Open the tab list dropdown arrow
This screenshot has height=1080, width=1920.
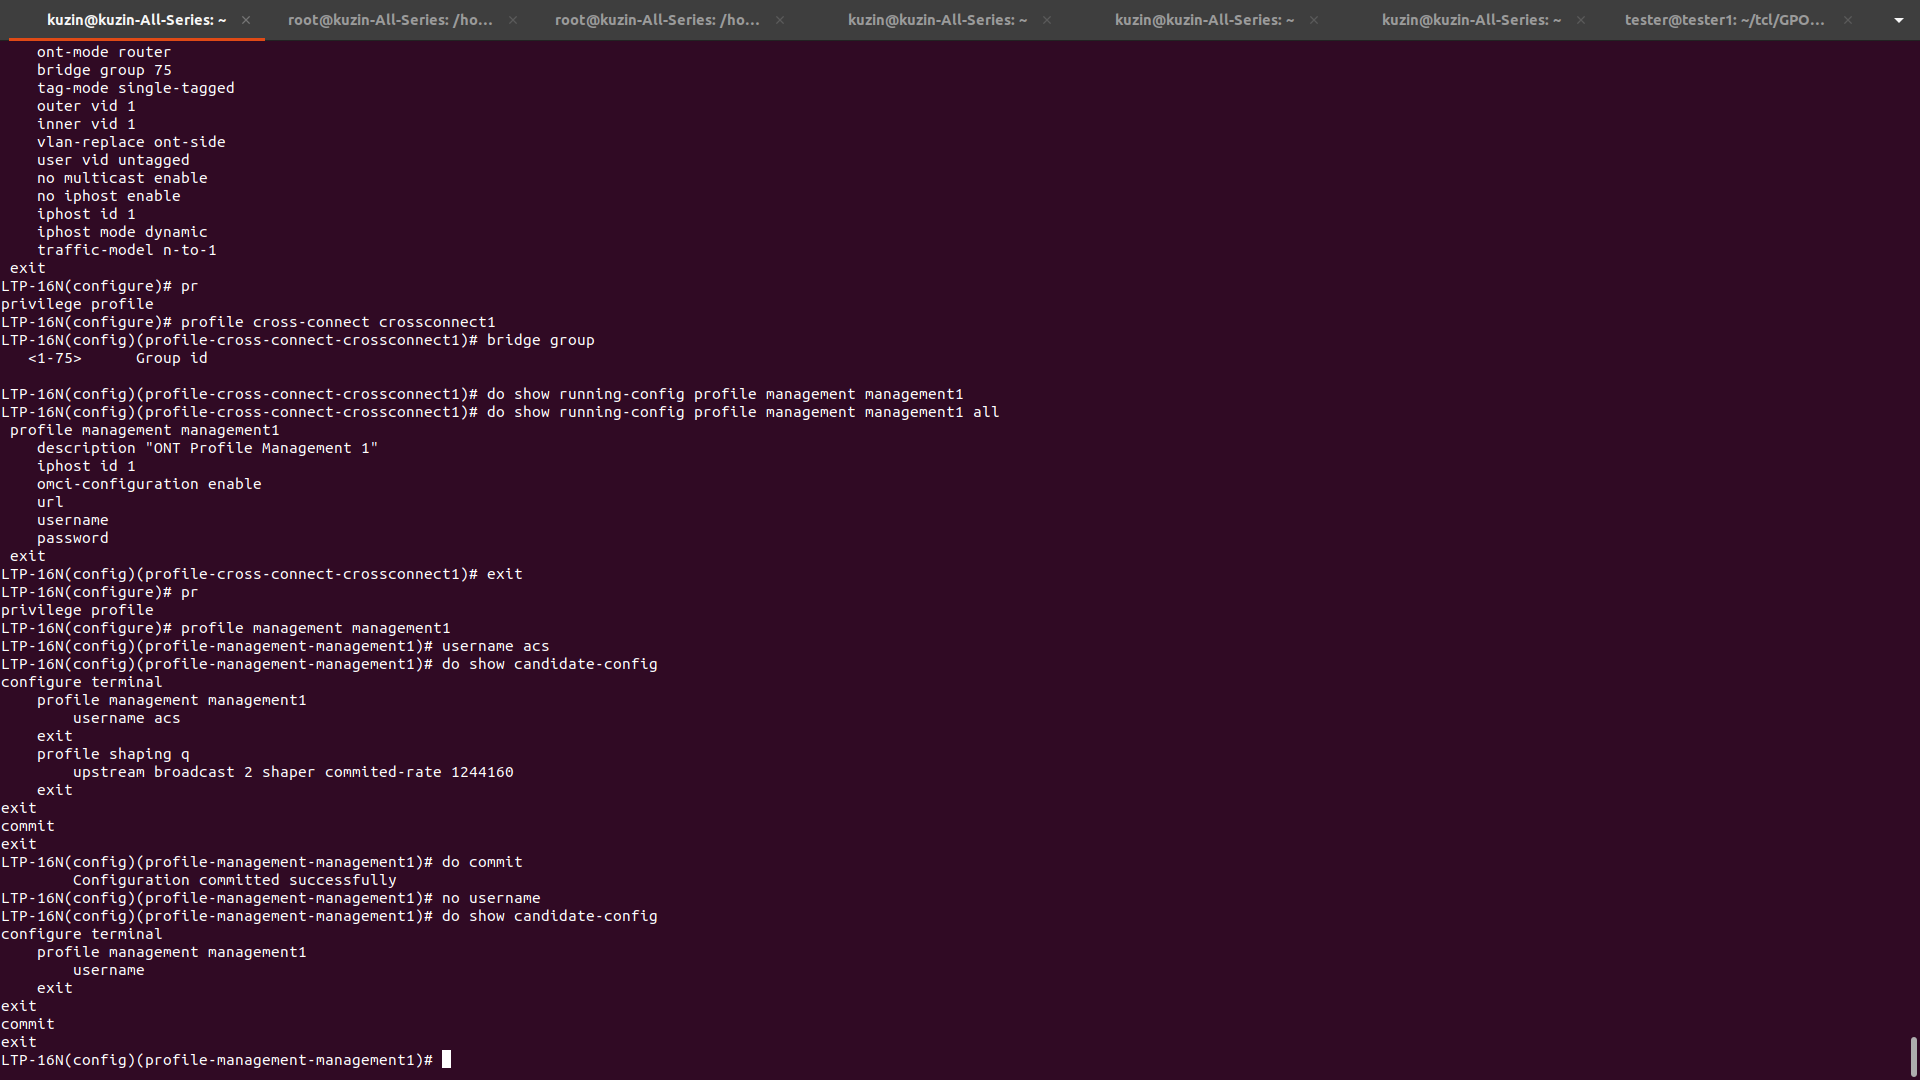pyautogui.click(x=1898, y=20)
